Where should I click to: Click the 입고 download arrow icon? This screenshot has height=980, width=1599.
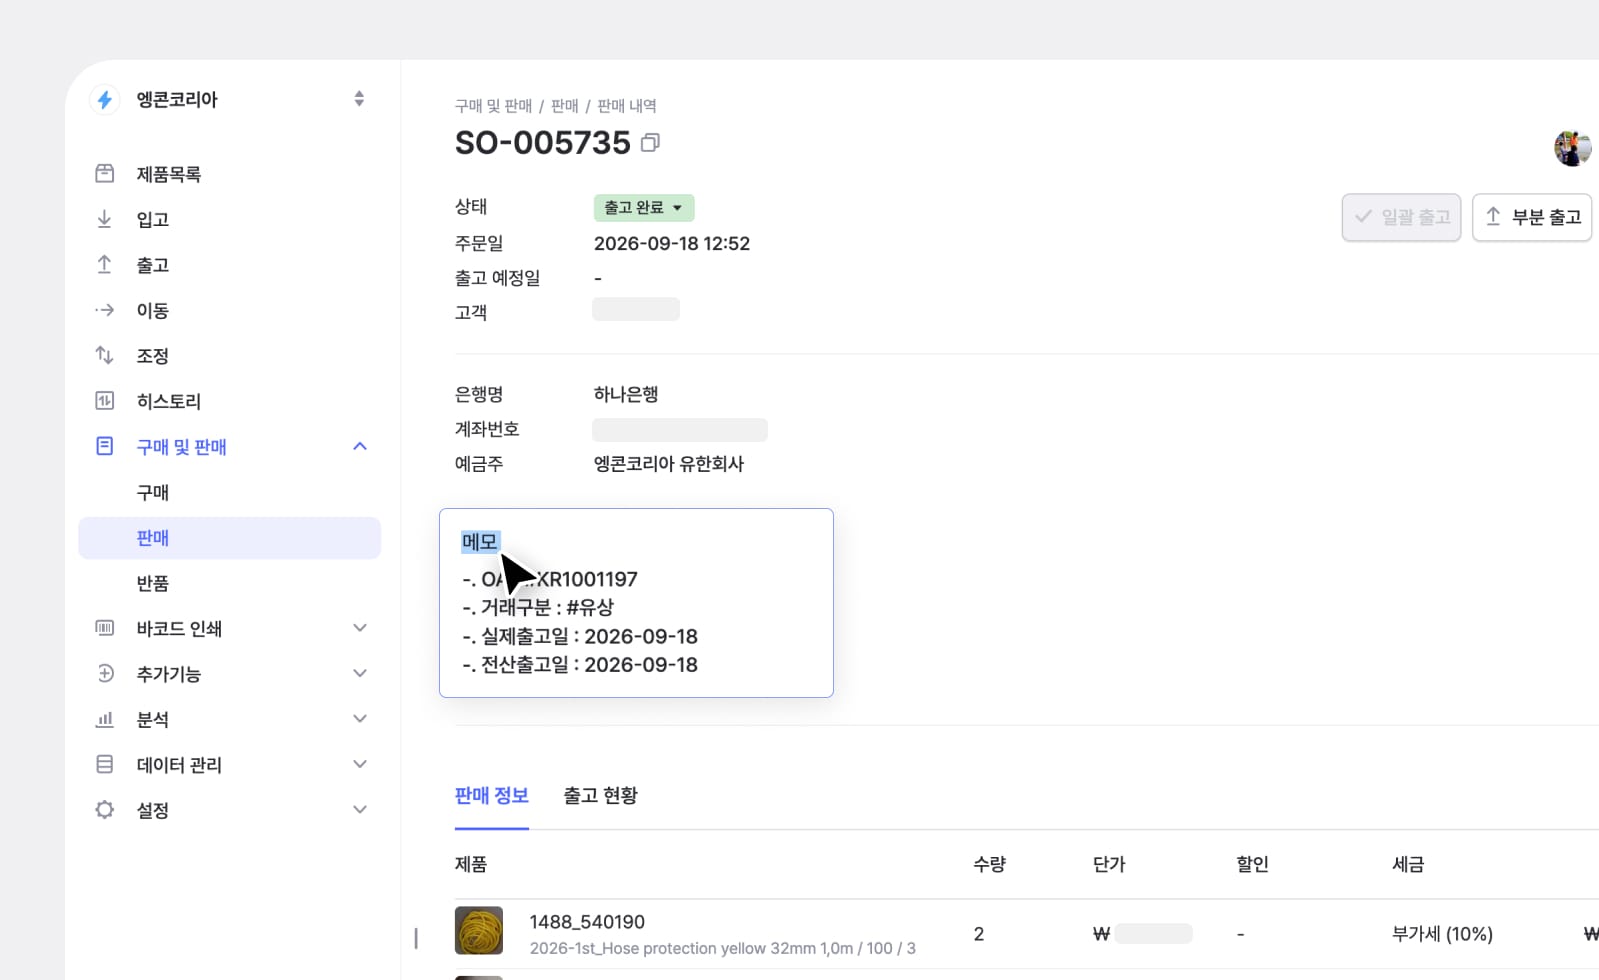(104, 219)
